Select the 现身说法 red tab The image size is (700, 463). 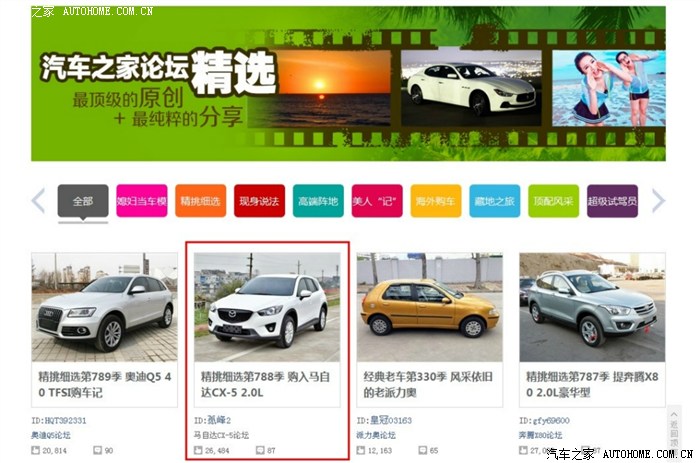click(x=259, y=201)
